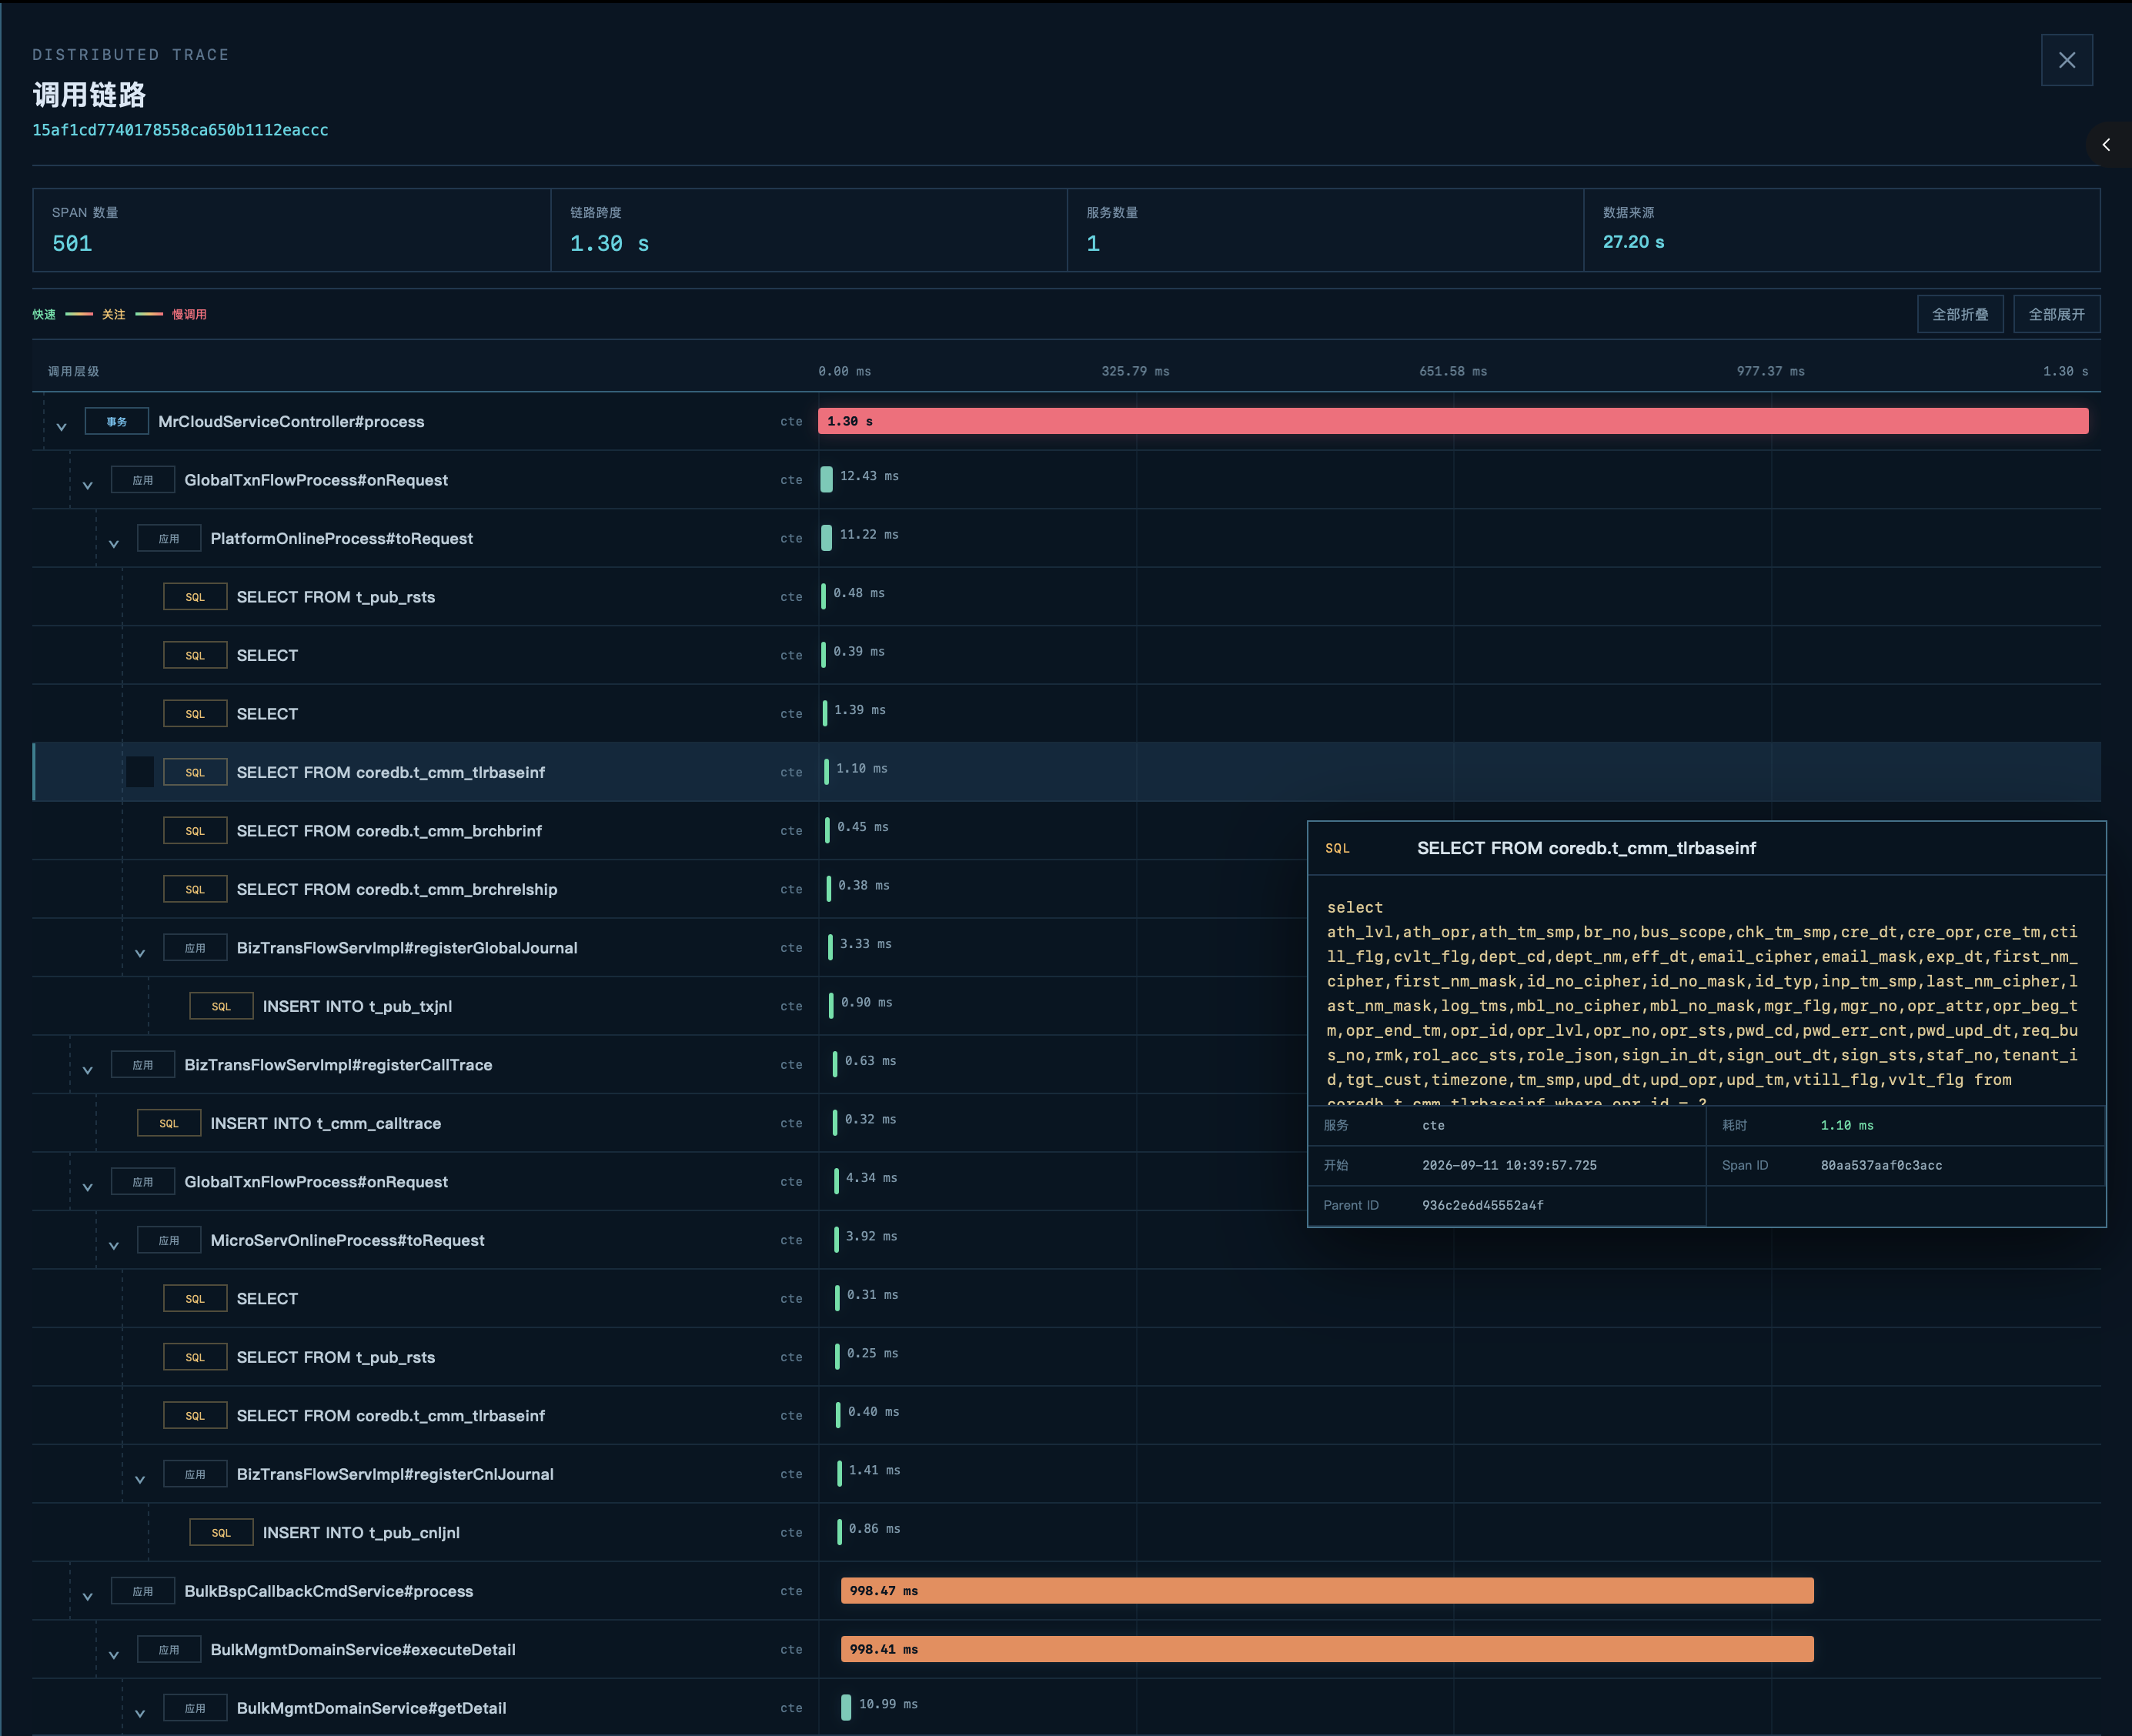Click 应用 tag of BulkMgmtDomainService#getDetail

tap(195, 1708)
